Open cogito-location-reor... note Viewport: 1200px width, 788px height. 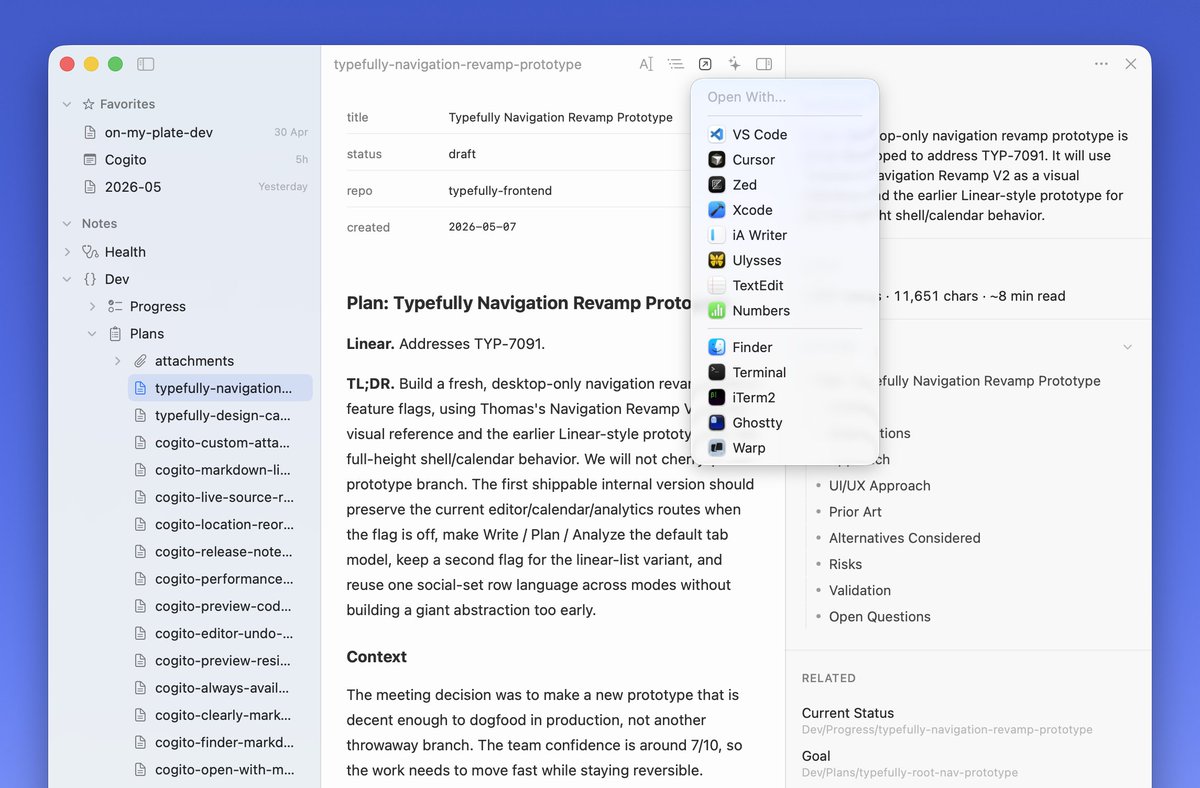point(220,524)
